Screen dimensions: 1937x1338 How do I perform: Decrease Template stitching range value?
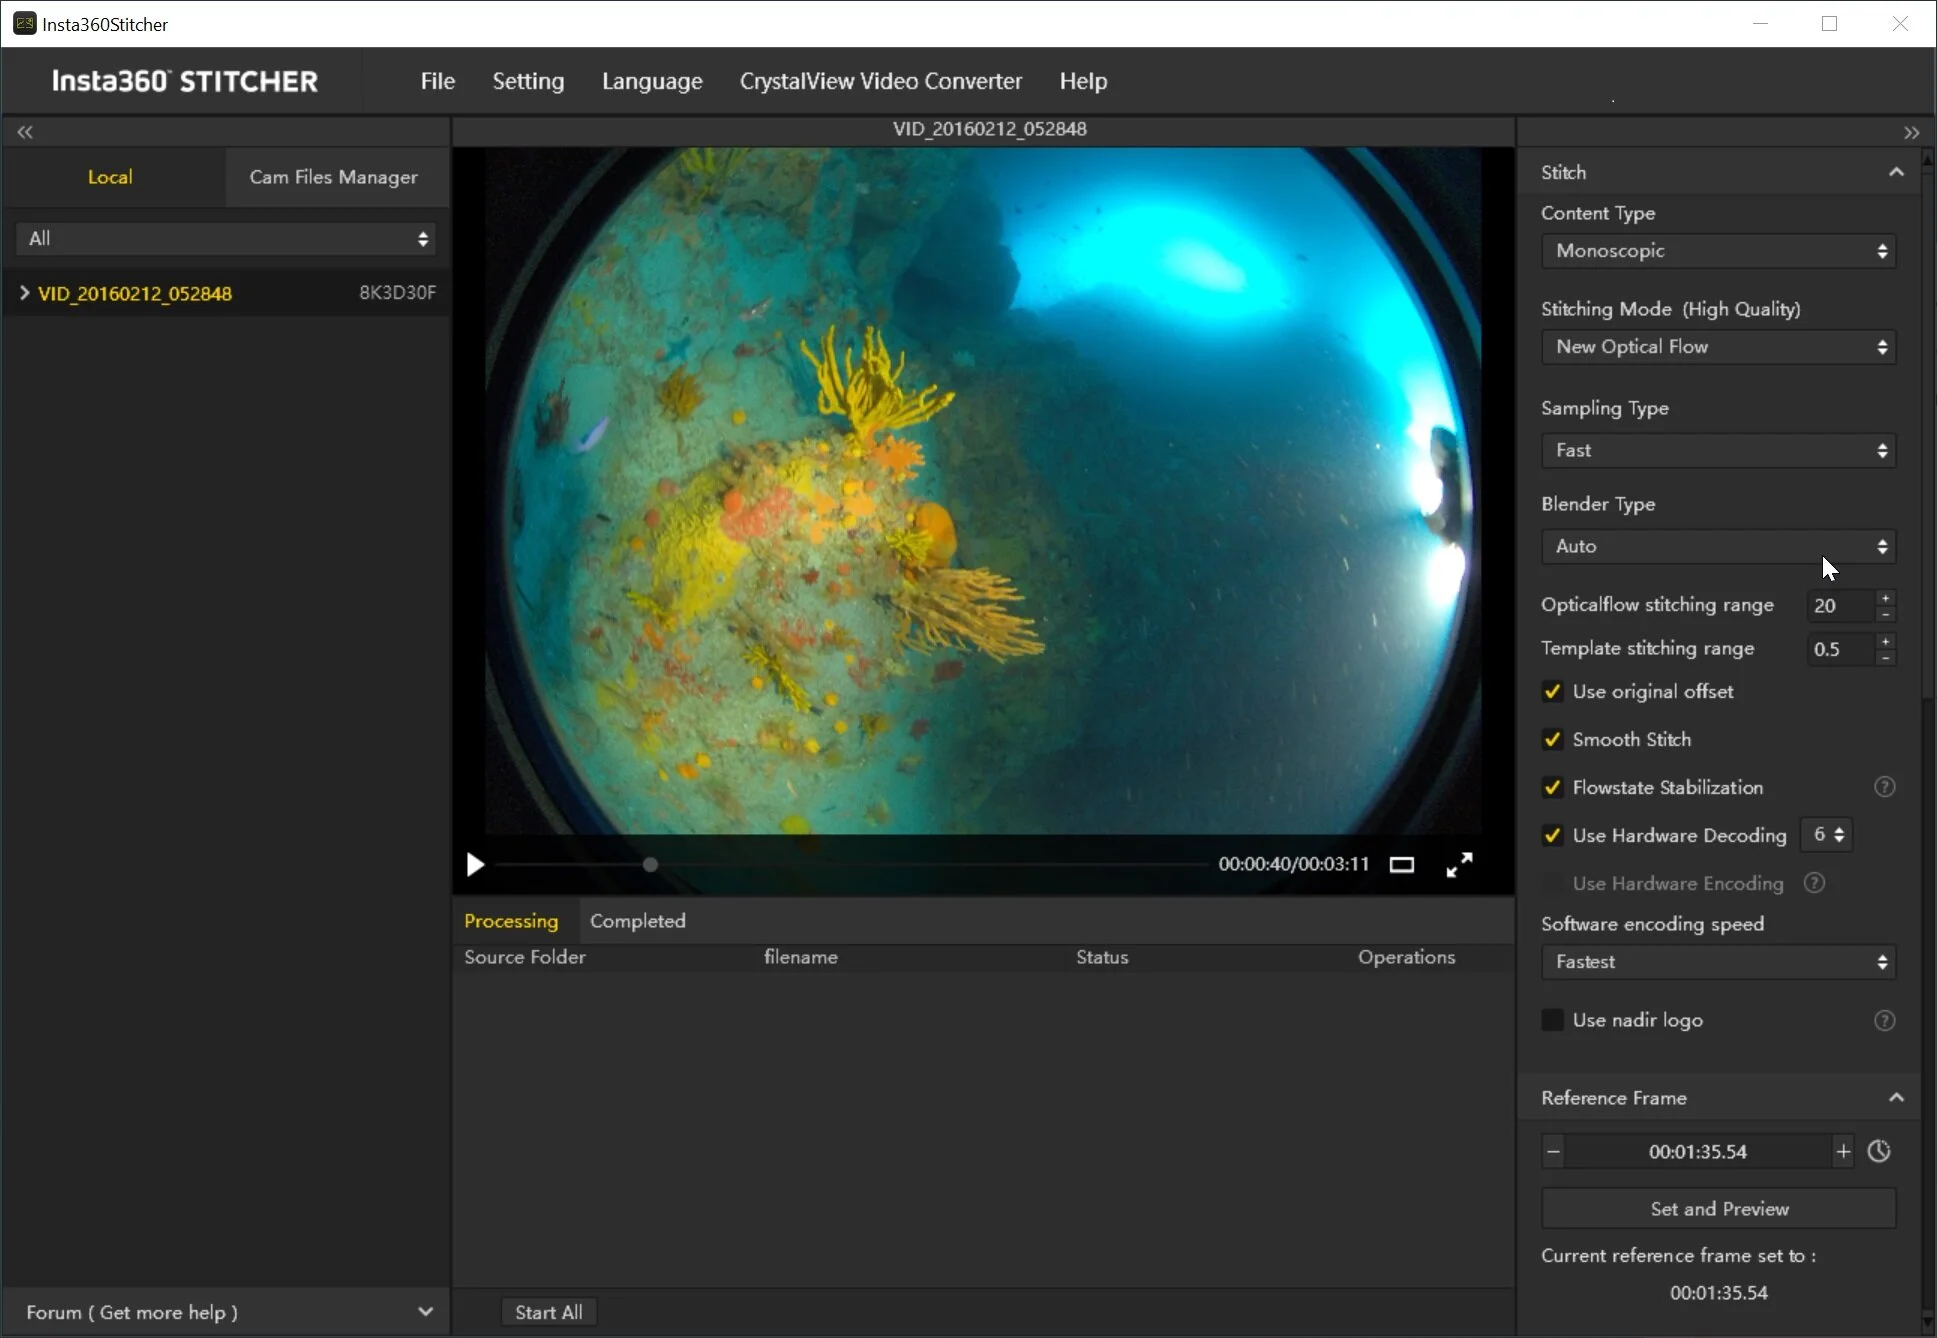pyautogui.click(x=1885, y=657)
